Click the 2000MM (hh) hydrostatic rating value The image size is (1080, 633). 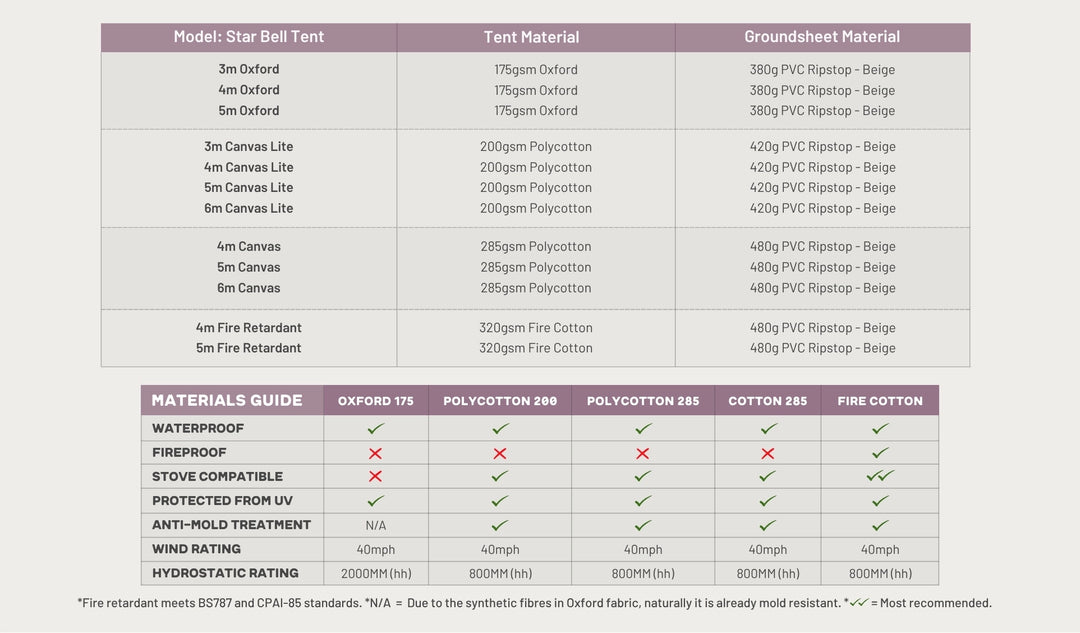click(x=376, y=573)
